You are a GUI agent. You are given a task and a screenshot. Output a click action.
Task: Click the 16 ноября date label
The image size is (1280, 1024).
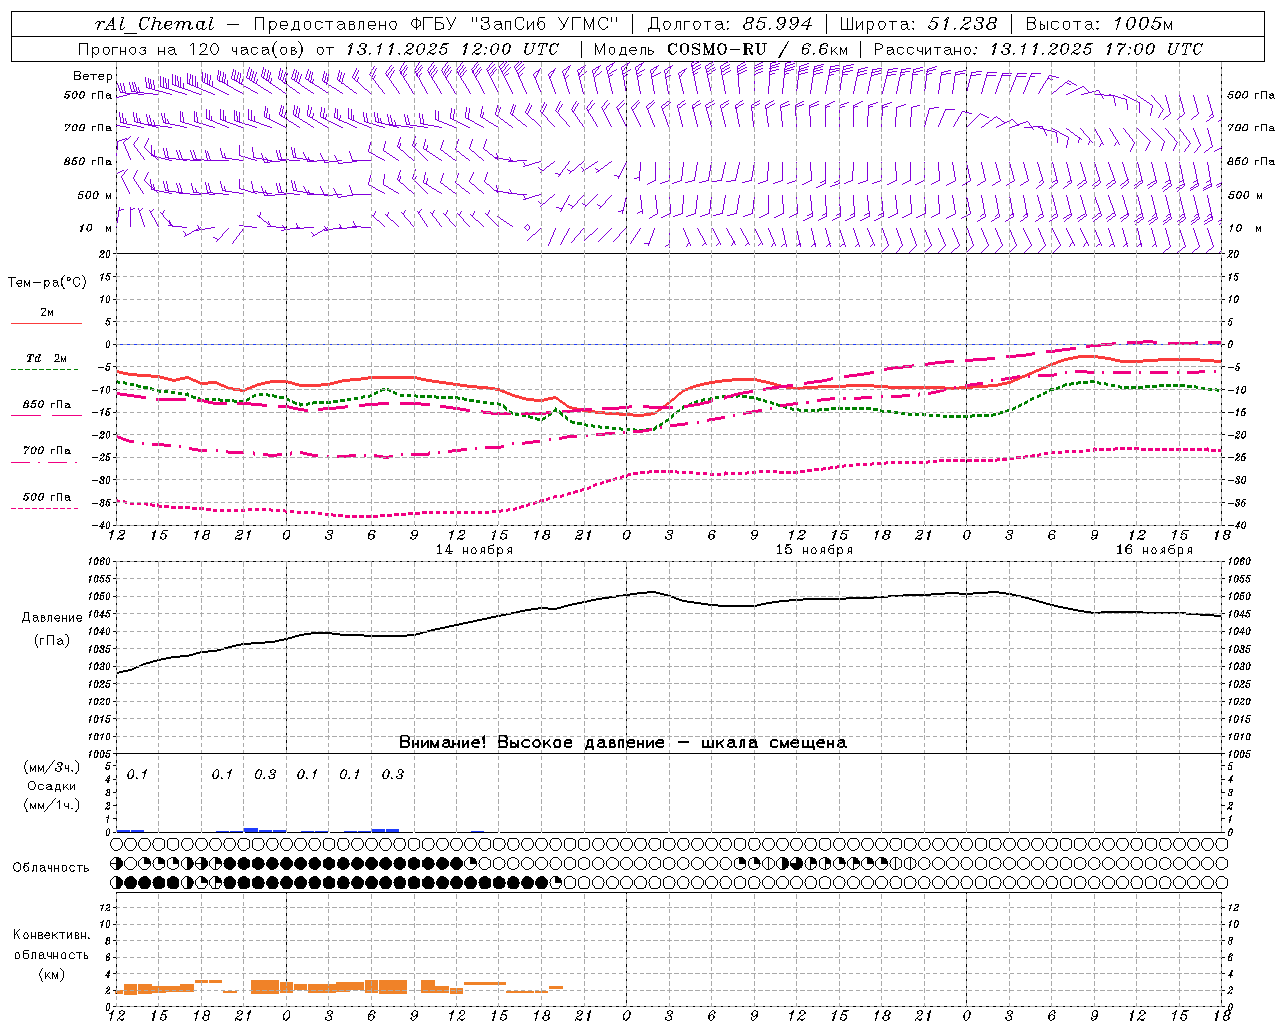point(1154,549)
